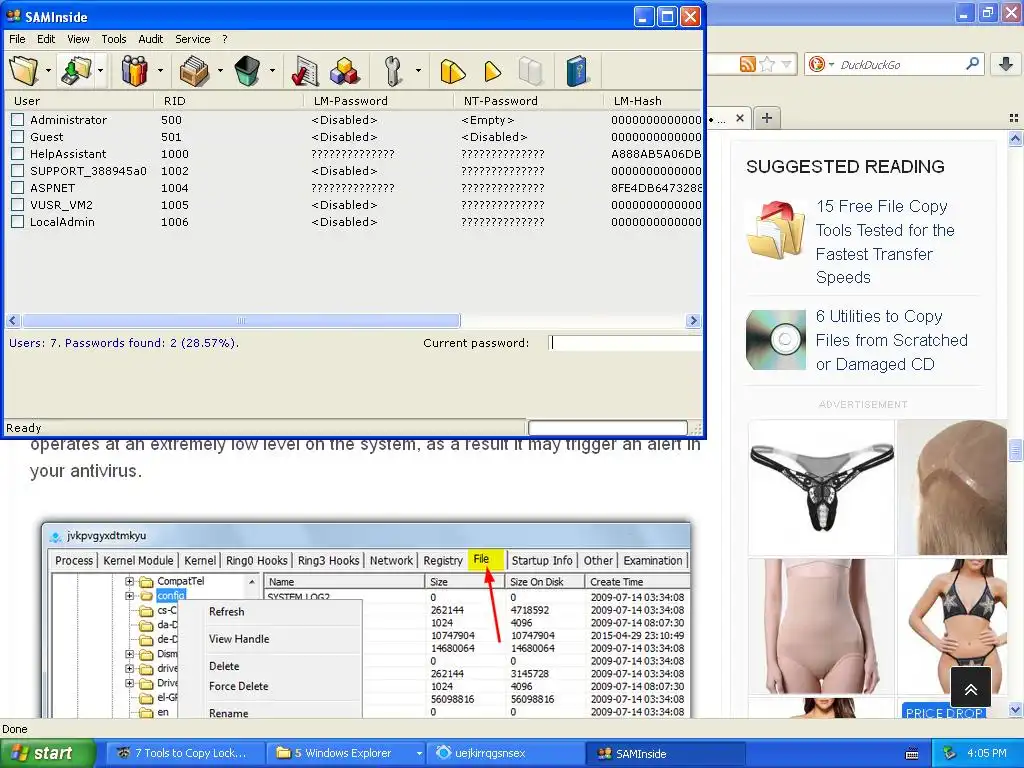Image resolution: width=1024 pixels, height=768 pixels.
Task: Open dropdown arrow next to open folder icon
Action: point(48,71)
